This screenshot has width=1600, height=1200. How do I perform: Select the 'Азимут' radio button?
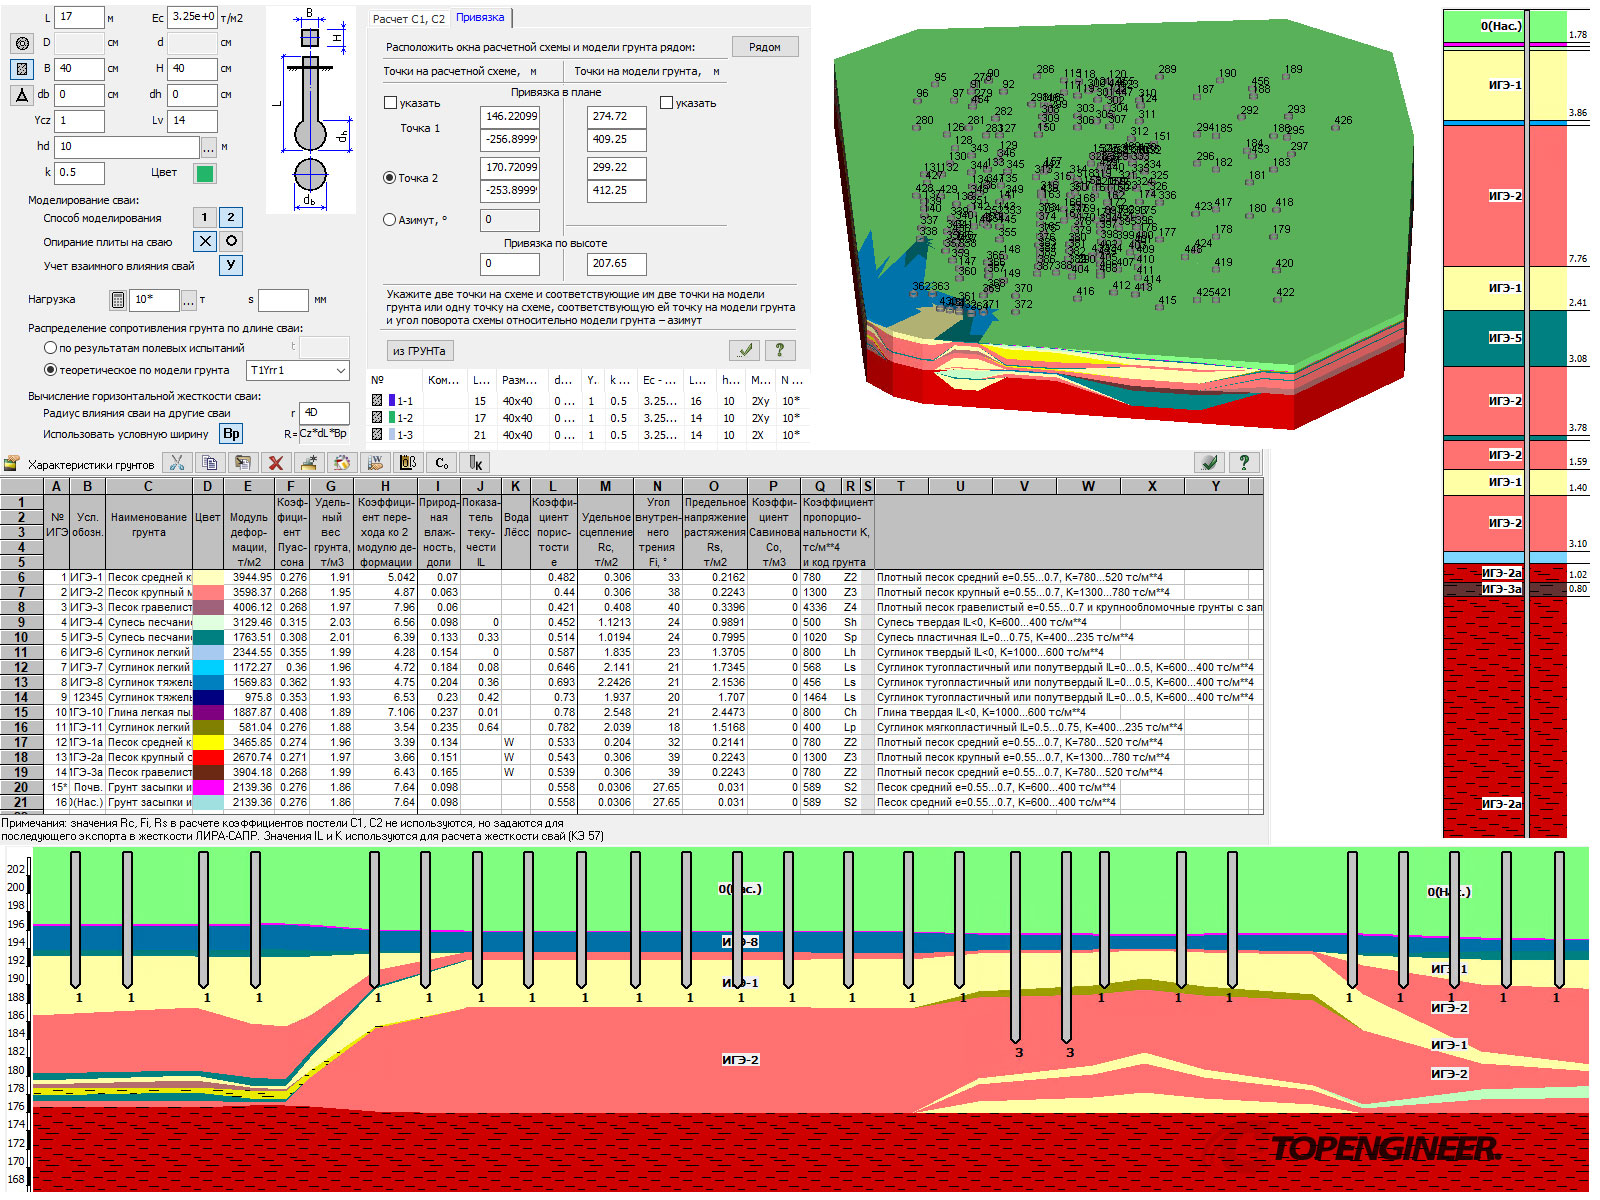[390, 220]
